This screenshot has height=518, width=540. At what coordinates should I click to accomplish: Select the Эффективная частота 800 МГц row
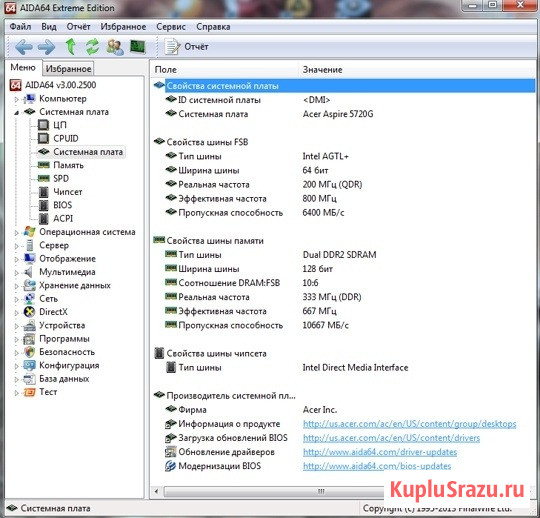344,199
